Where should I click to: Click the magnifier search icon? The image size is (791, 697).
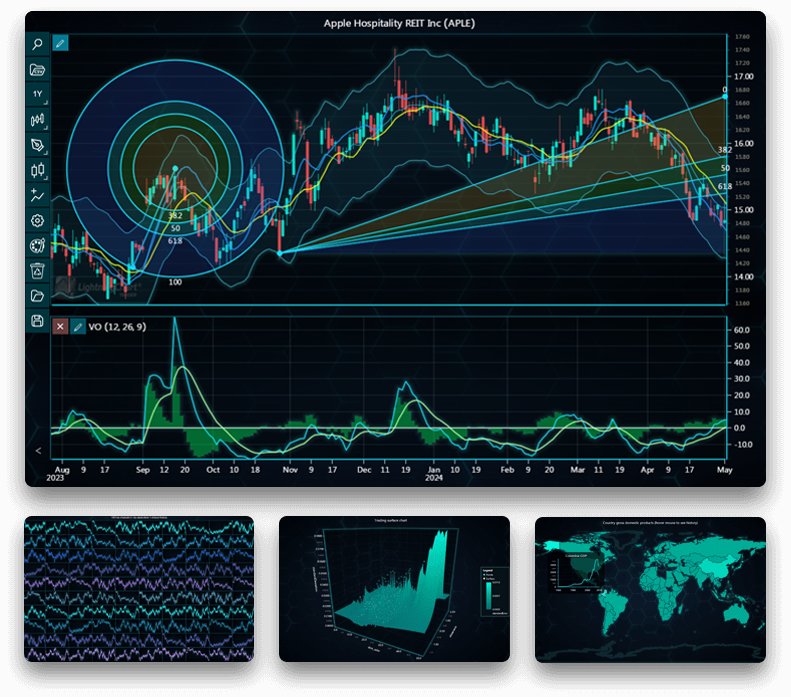(37, 44)
